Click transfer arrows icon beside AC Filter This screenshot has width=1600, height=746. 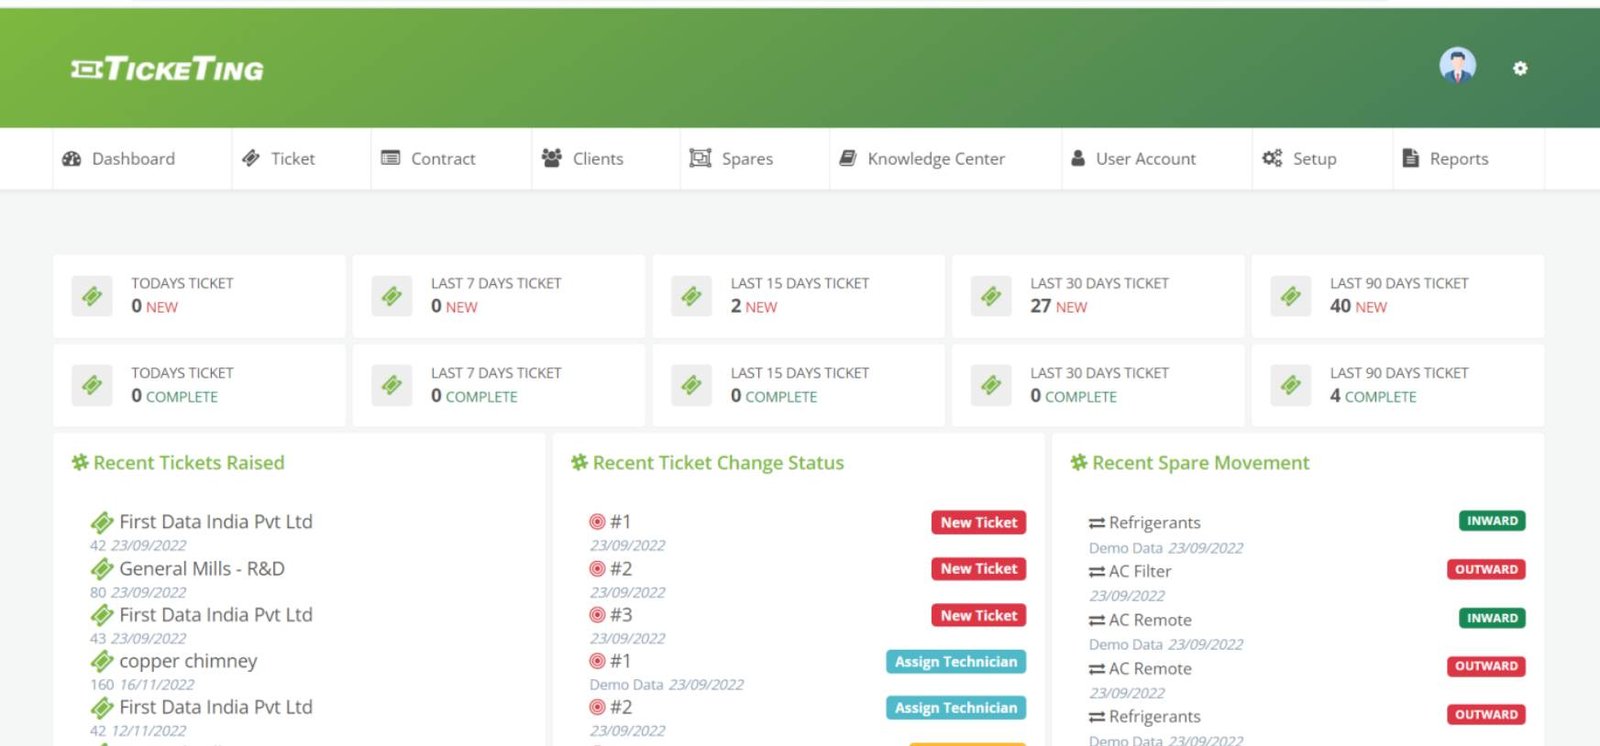coord(1097,572)
